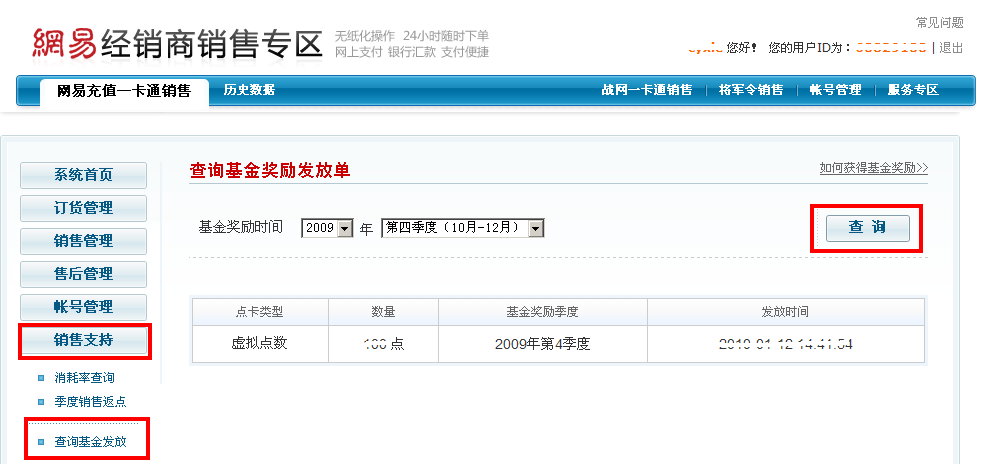The height and width of the screenshot is (464, 988).
Task: Click the 订货管理 sidebar button
Action: point(83,208)
